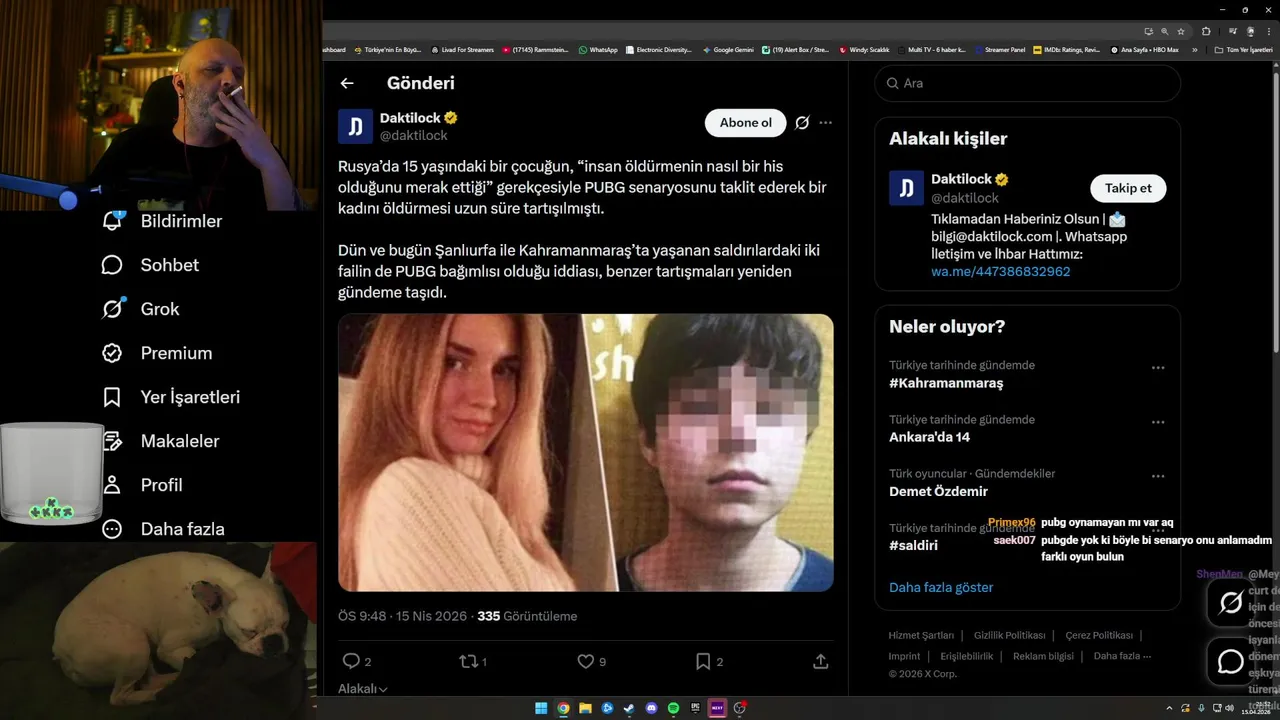Viewport: 1280px width, 720px height.
Task: Open the IMDb Ratings bookmark
Action: coord(1067,50)
